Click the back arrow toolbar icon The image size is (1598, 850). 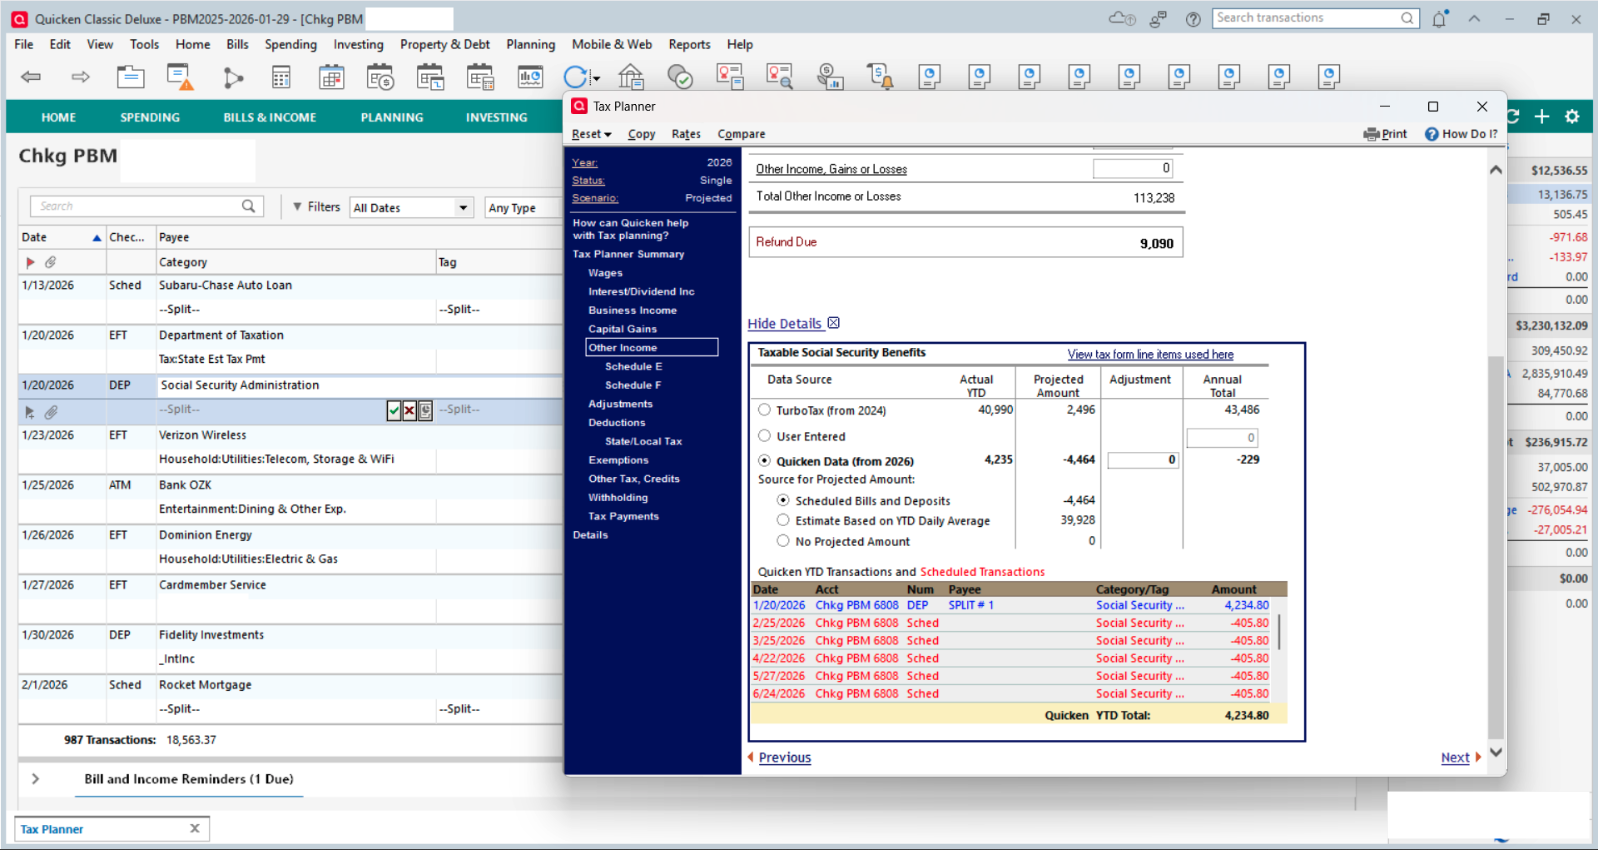(x=31, y=77)
